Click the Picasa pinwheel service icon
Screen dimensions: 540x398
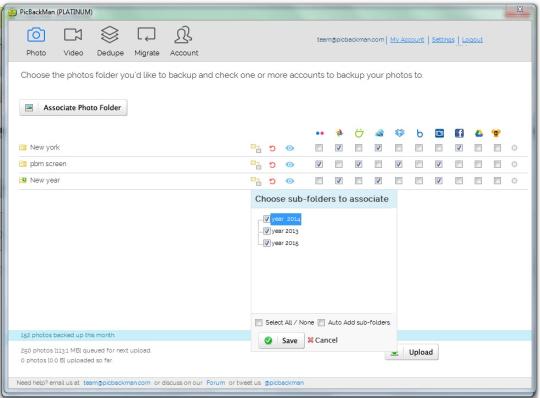[x=339, y=133]
